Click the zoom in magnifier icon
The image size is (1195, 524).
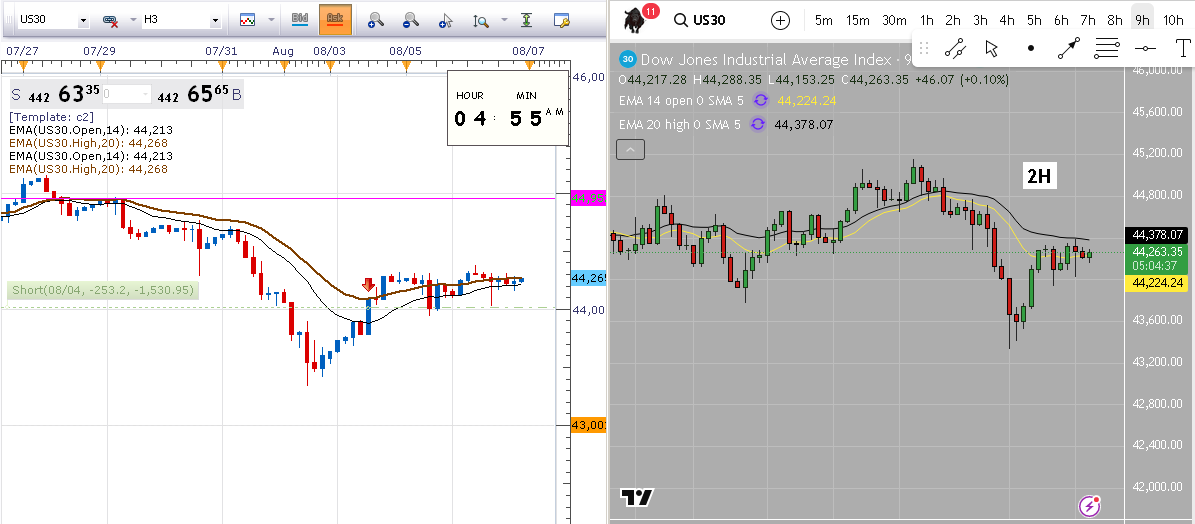point(376,20)
